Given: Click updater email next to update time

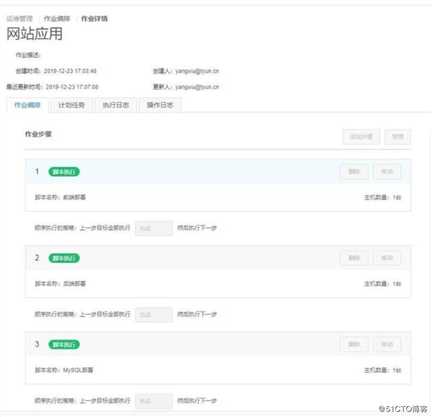Looking at the screenshot, I should 197,87.
